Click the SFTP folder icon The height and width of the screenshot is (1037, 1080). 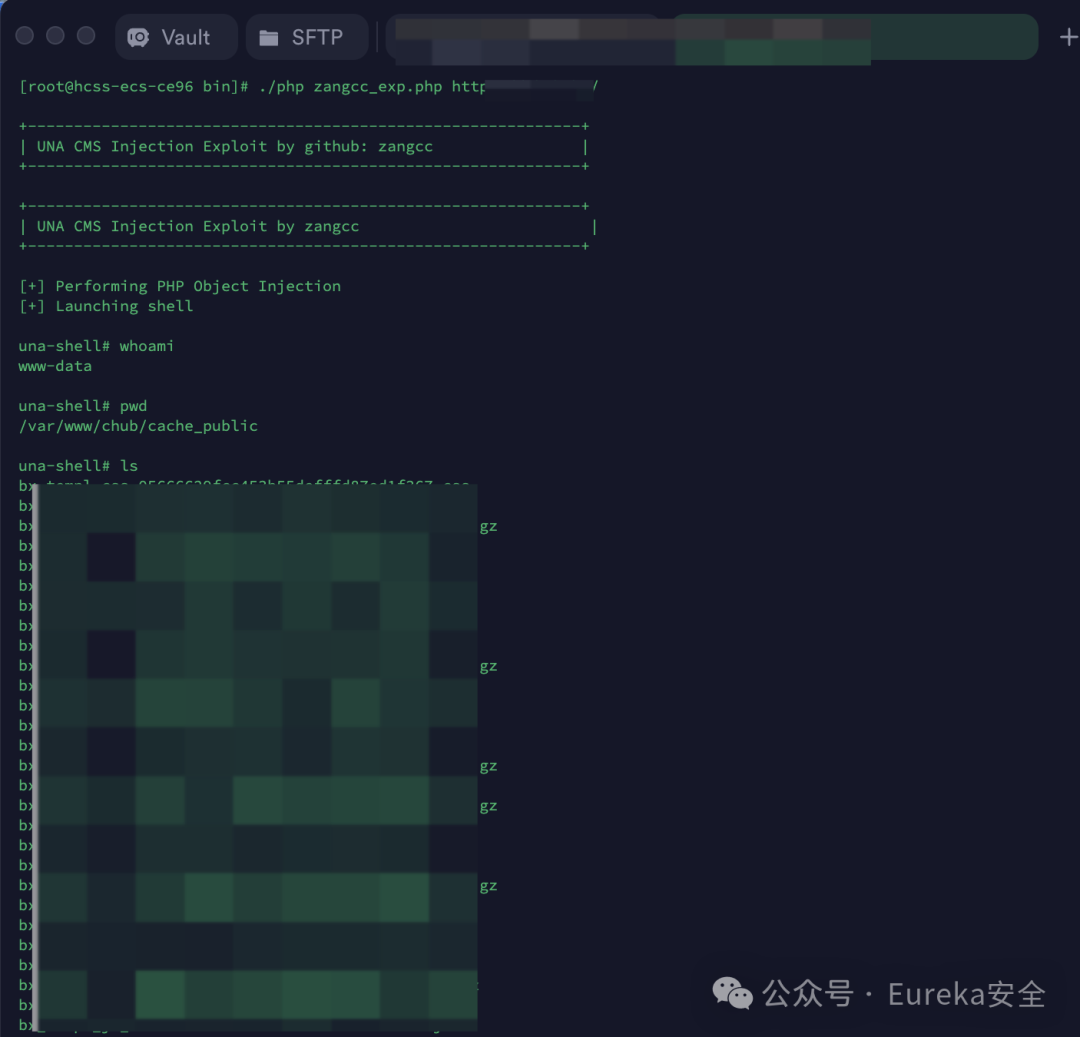click(x=269, y=38)
